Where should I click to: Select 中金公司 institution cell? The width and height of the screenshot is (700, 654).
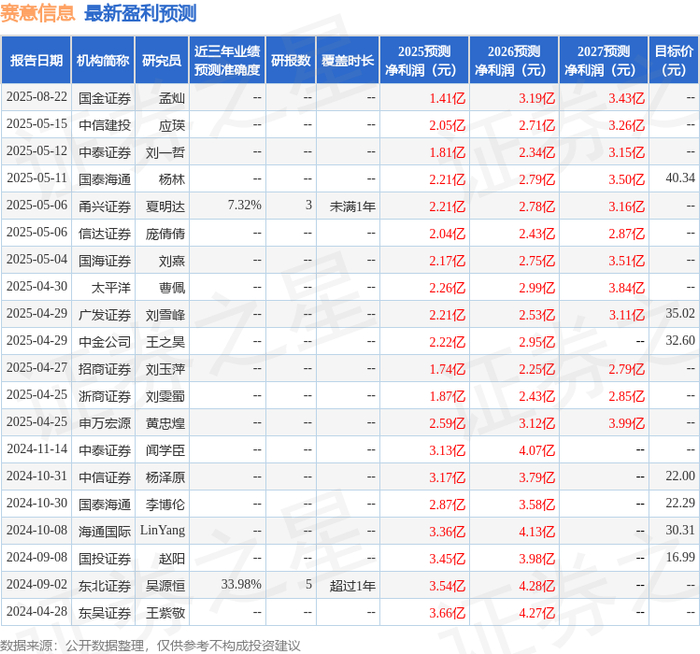pyautogui.click(x=104, y=342)
